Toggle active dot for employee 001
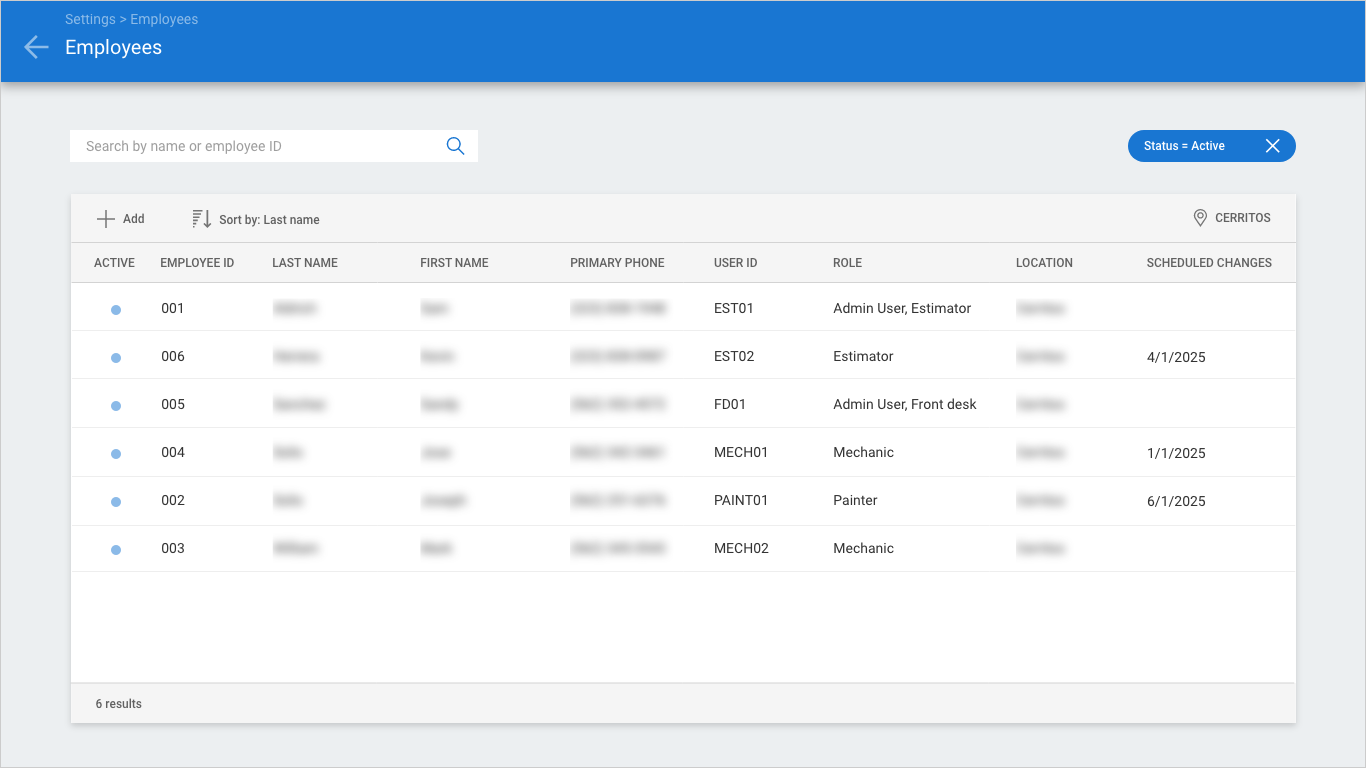This screenshot has width=1366, height=768. (116, 310)
